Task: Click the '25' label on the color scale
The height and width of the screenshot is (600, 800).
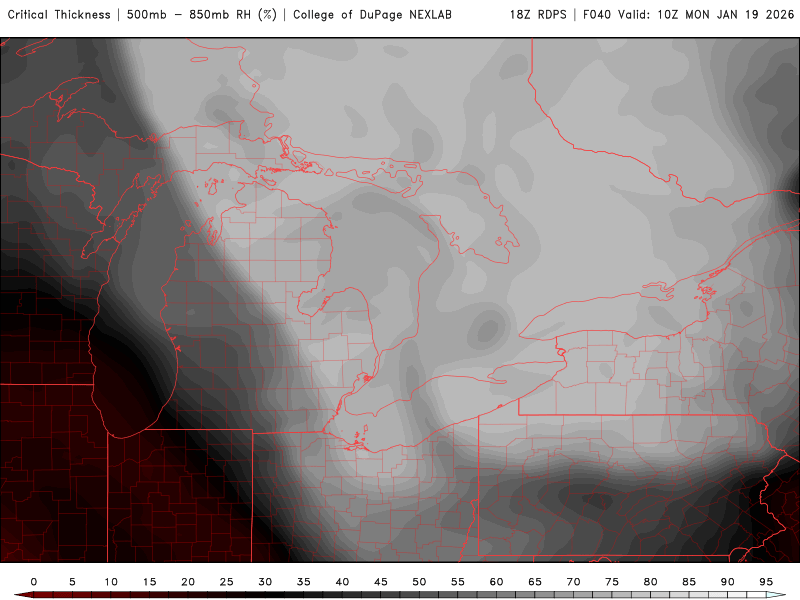Action: 227,582
